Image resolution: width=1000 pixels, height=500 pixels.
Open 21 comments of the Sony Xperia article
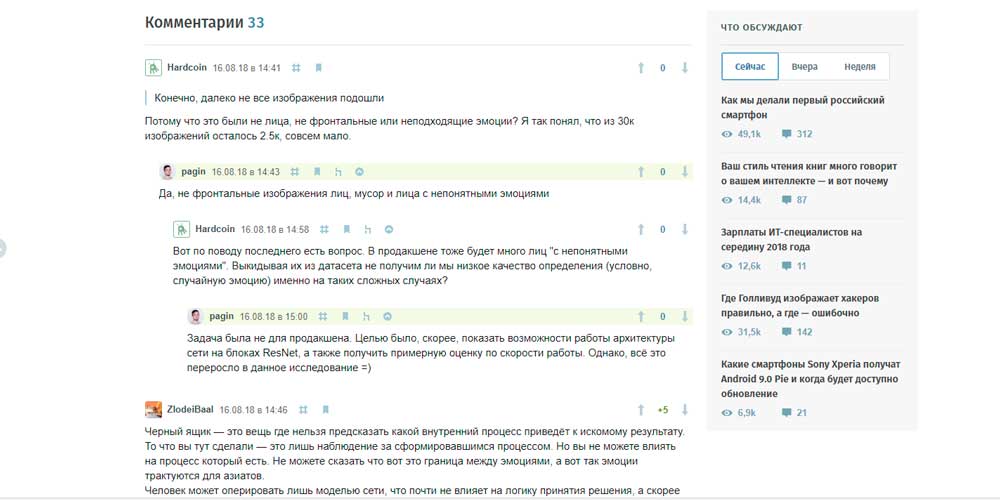point(794,413)
